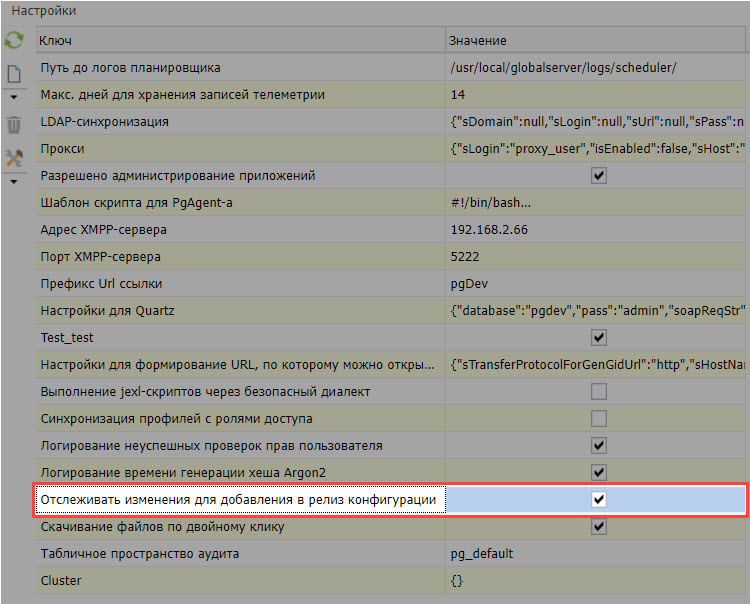Click the 'Значение' column header
The width and height of the screenshot is (750, 604).
coord(595,41)
